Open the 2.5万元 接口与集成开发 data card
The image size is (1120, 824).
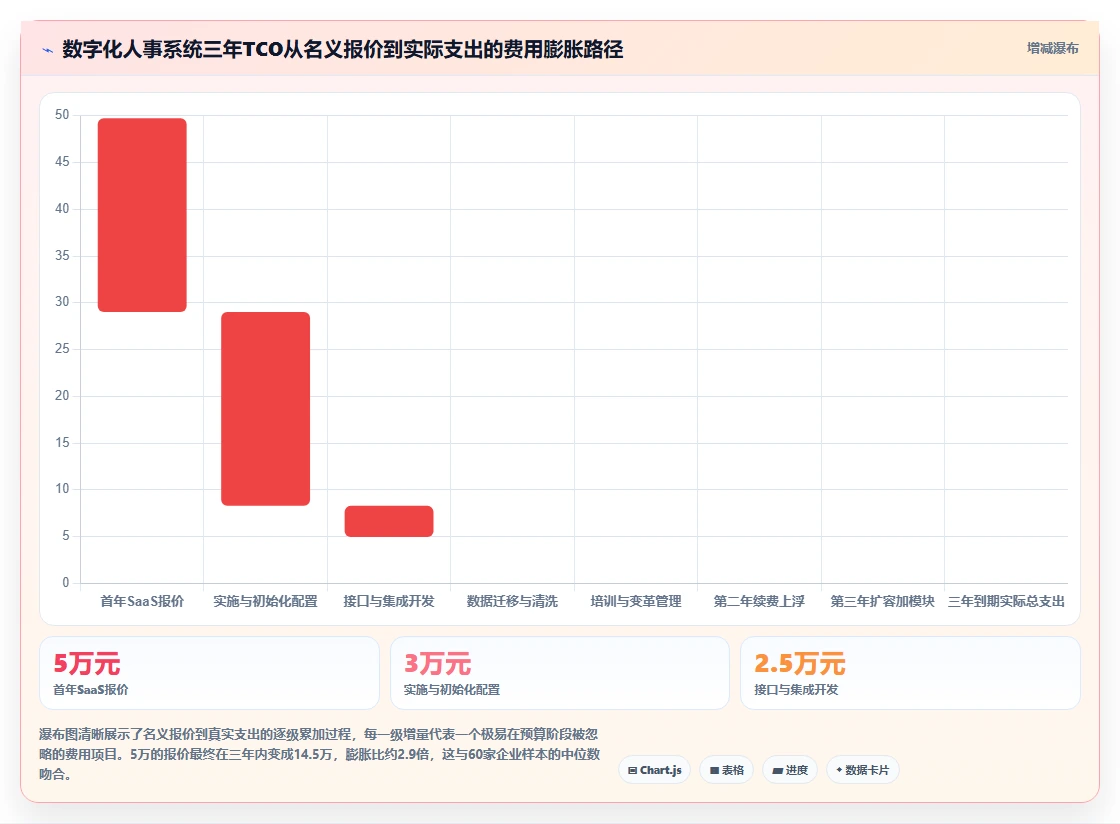coord(910,673)
